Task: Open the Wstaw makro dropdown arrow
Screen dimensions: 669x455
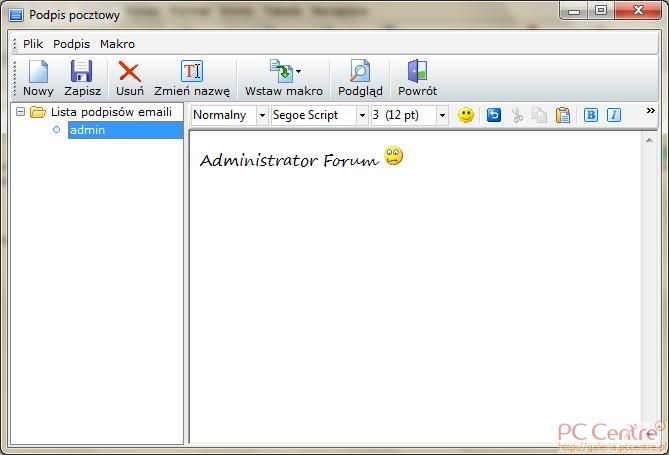Action: click(x=299, y=71)
